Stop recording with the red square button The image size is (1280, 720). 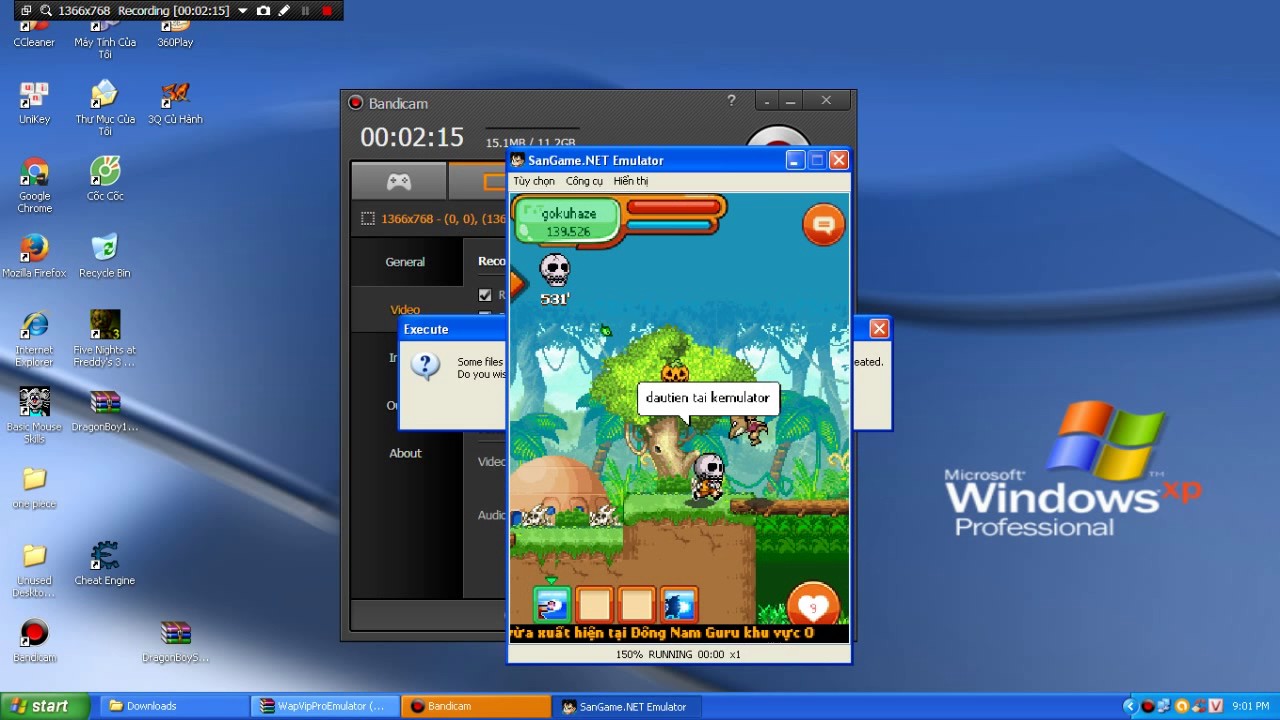tap(327, 10)
